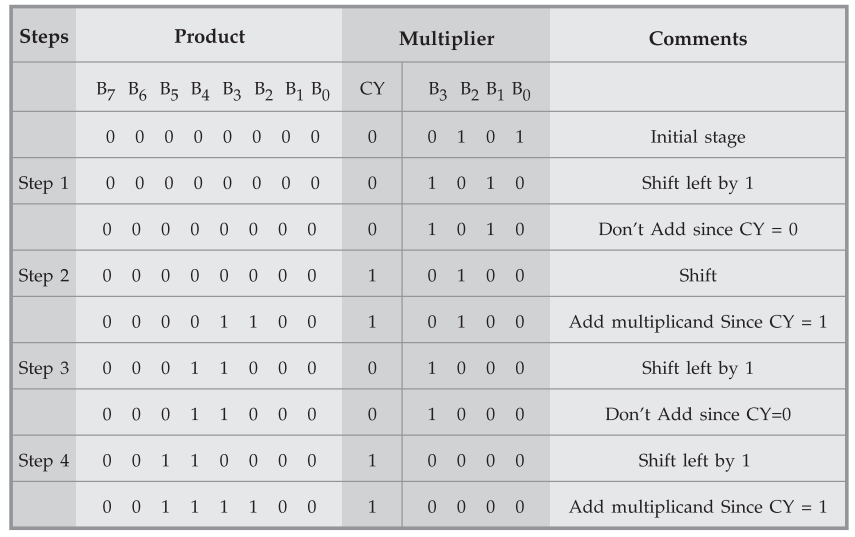Click the Step 2 row label
855x537 pixels.
click(x=44, y=276)
